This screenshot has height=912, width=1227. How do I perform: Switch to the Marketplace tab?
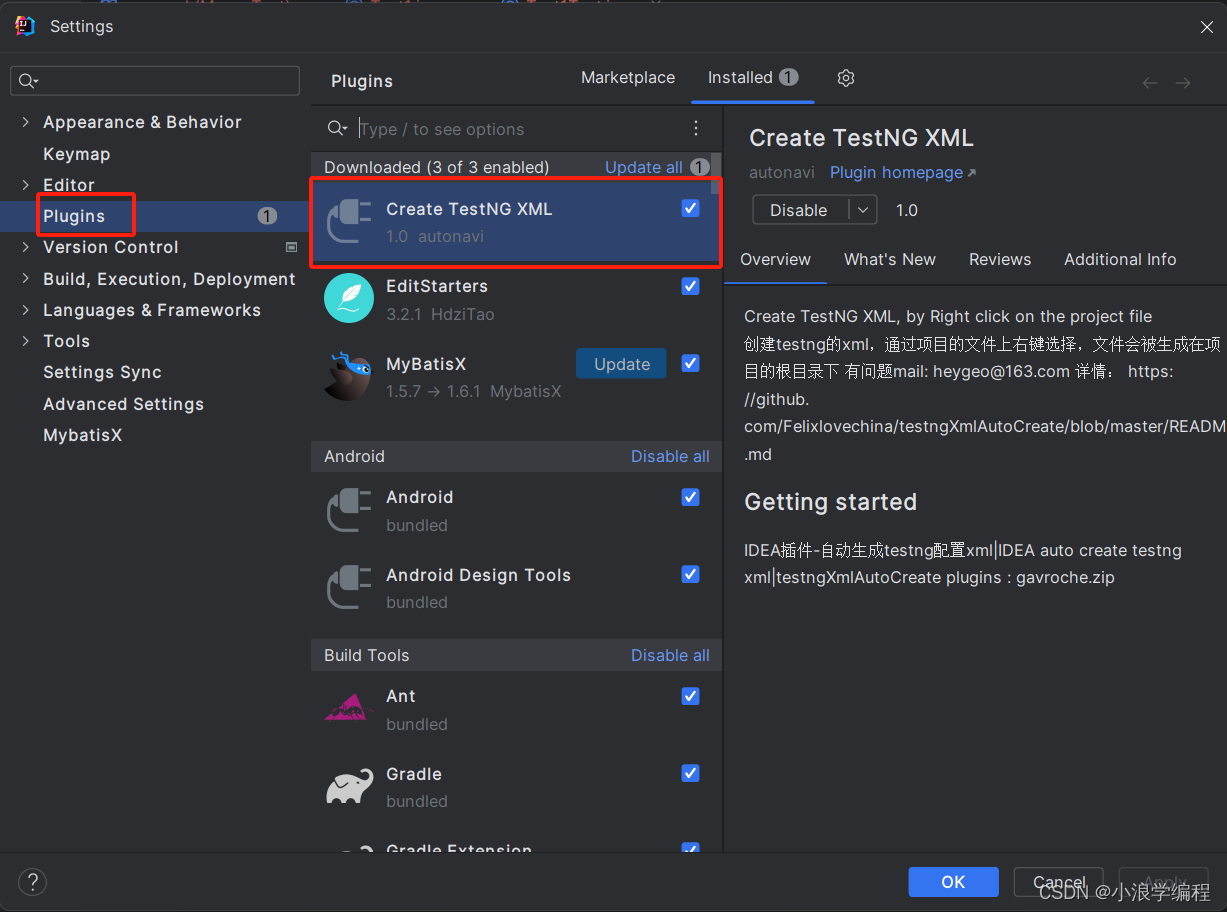(628, 77)
